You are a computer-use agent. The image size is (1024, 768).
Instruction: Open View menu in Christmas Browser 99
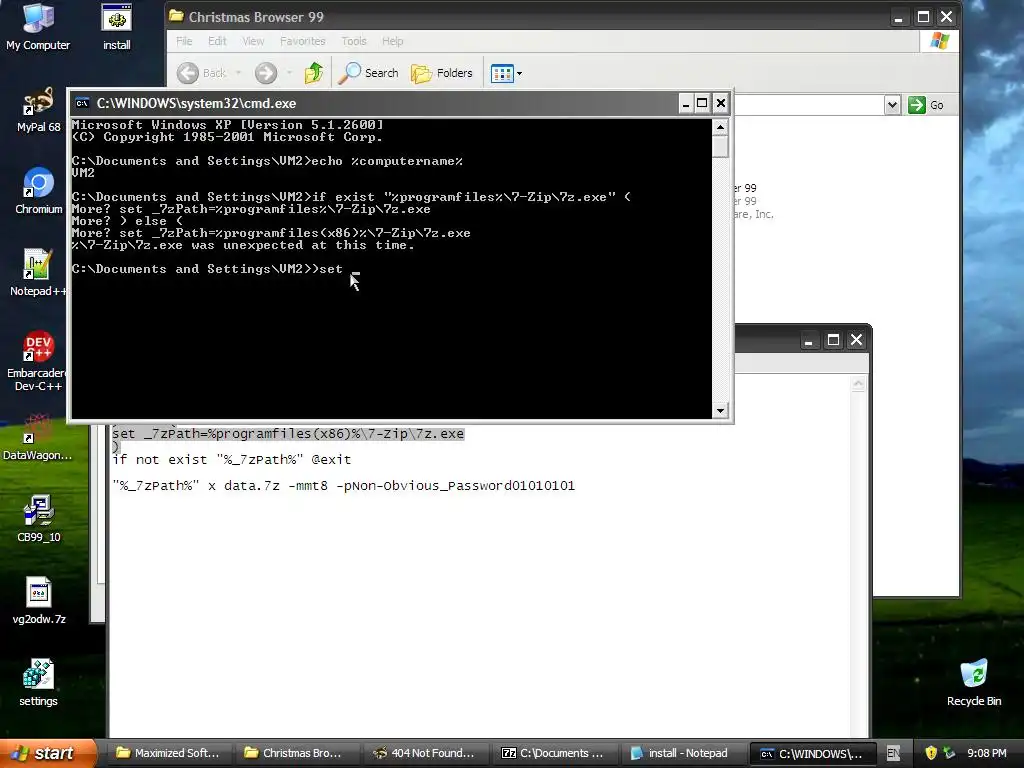click(253, 41)
